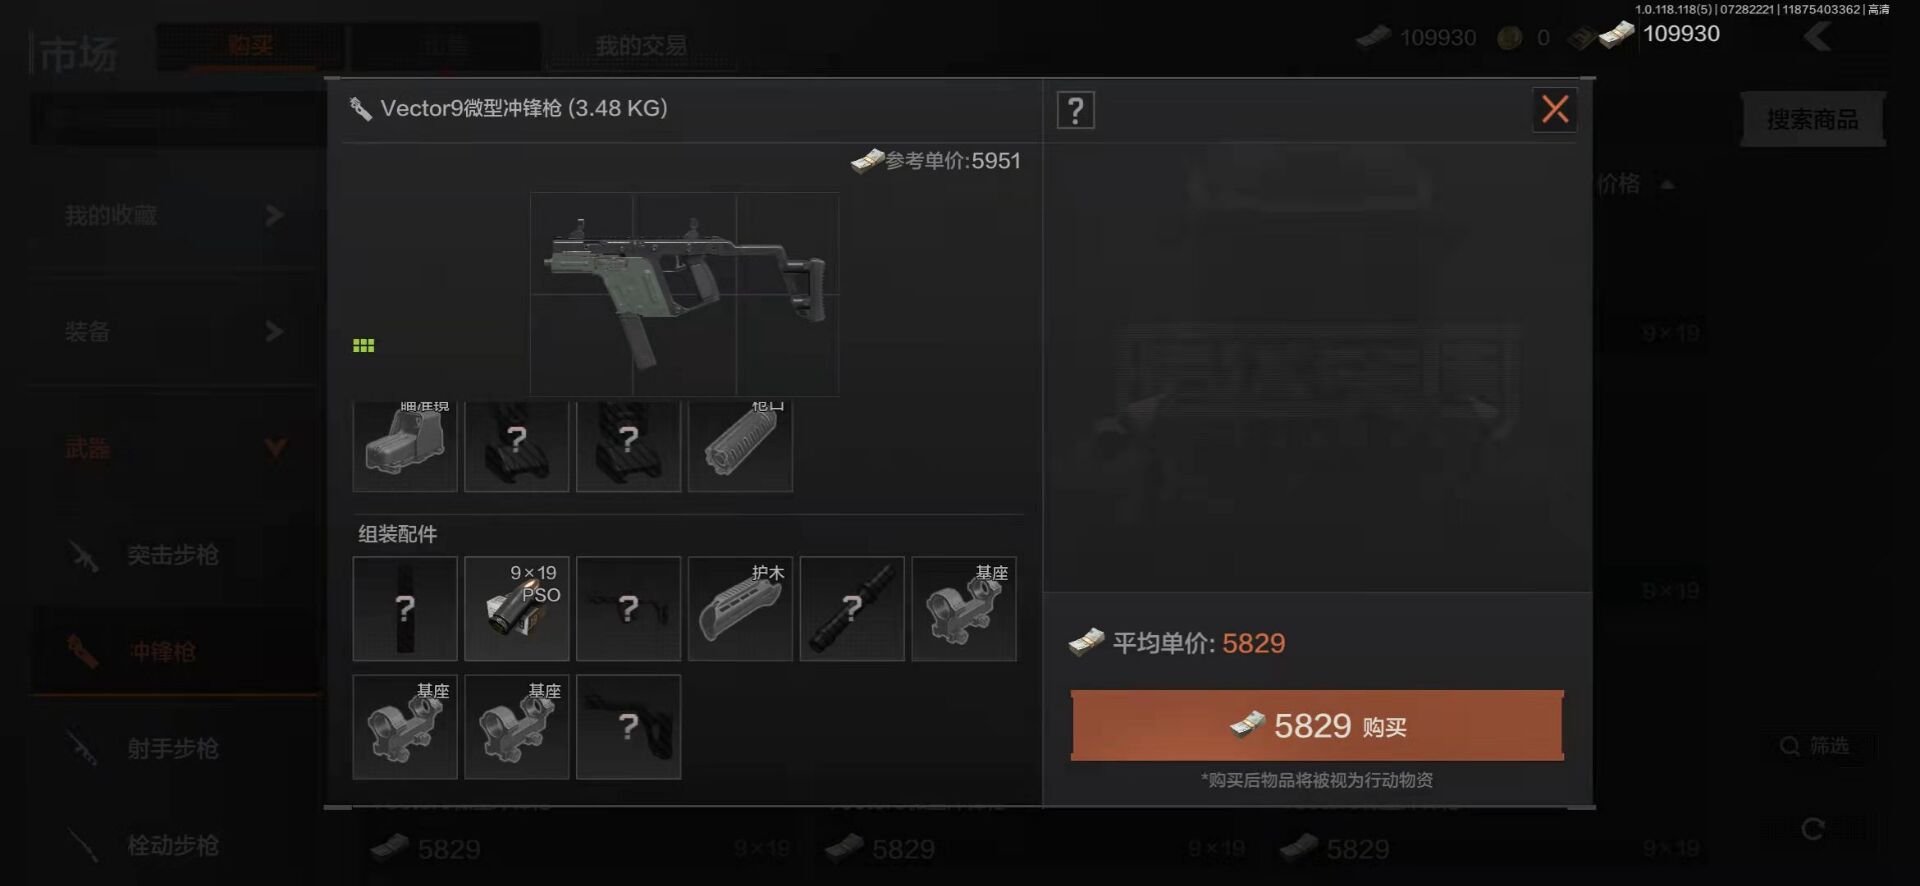Open the 搜索商品 search button

click(1813, 120)
